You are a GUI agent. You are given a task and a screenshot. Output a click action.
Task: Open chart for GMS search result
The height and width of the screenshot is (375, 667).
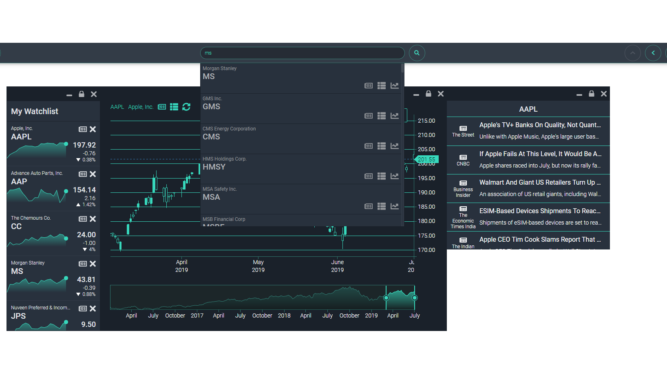(x=394, y=116)
